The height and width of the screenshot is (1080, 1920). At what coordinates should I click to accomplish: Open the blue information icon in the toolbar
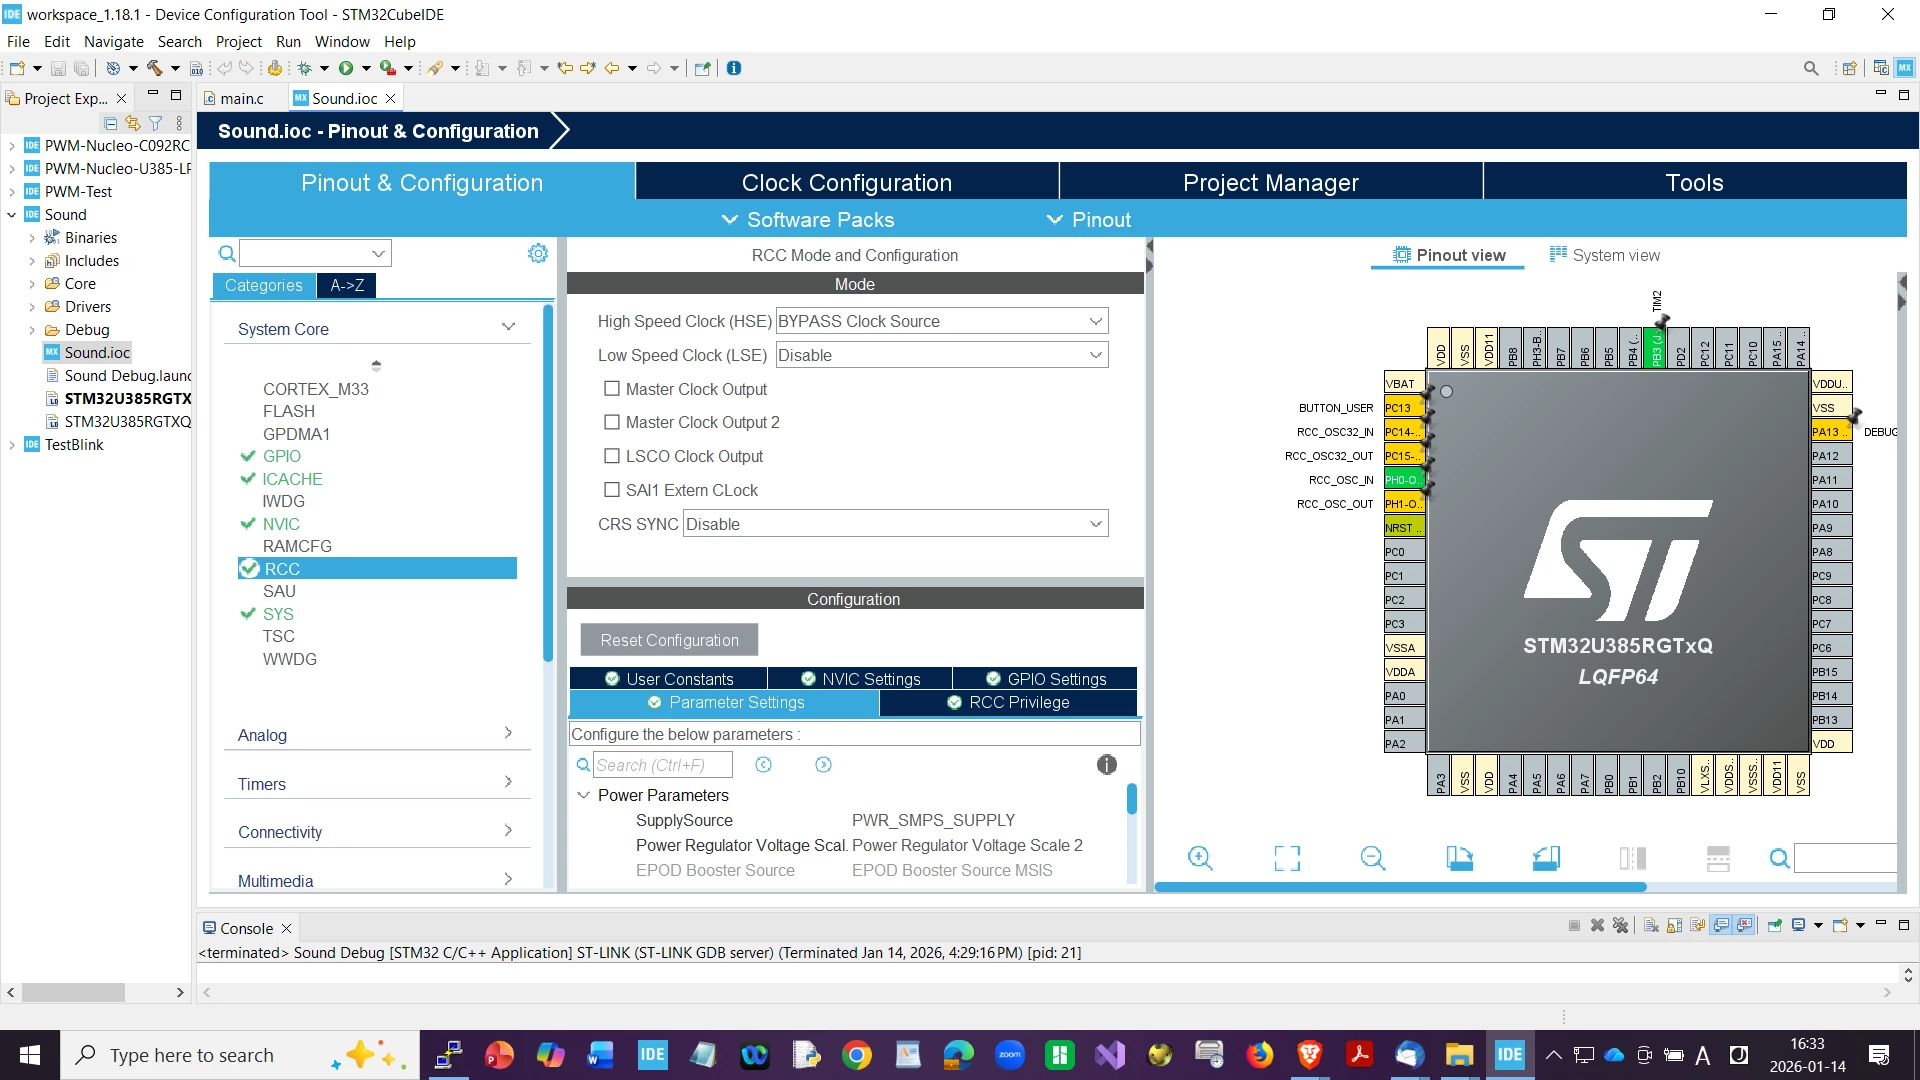pyautogui.click(x=734, y=68)
